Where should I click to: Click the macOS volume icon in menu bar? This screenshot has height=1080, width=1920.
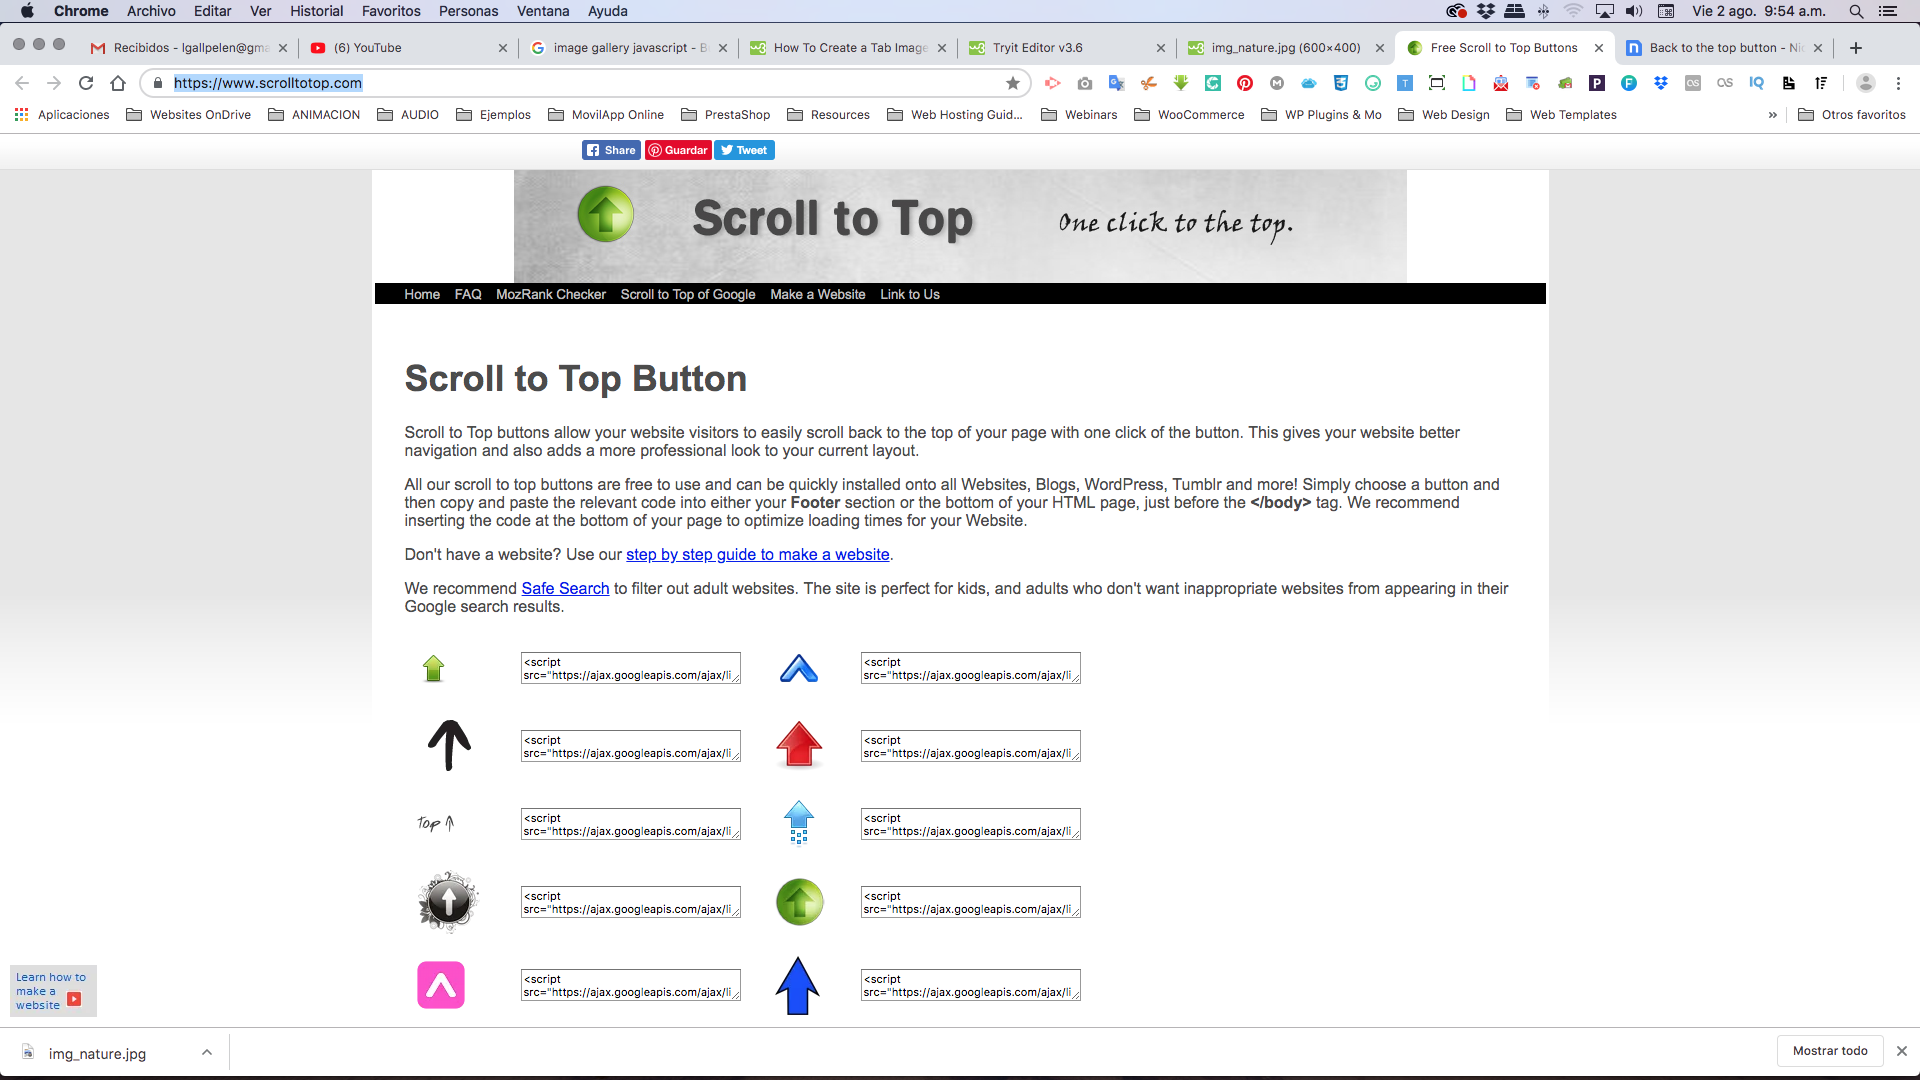(1634, 12)
